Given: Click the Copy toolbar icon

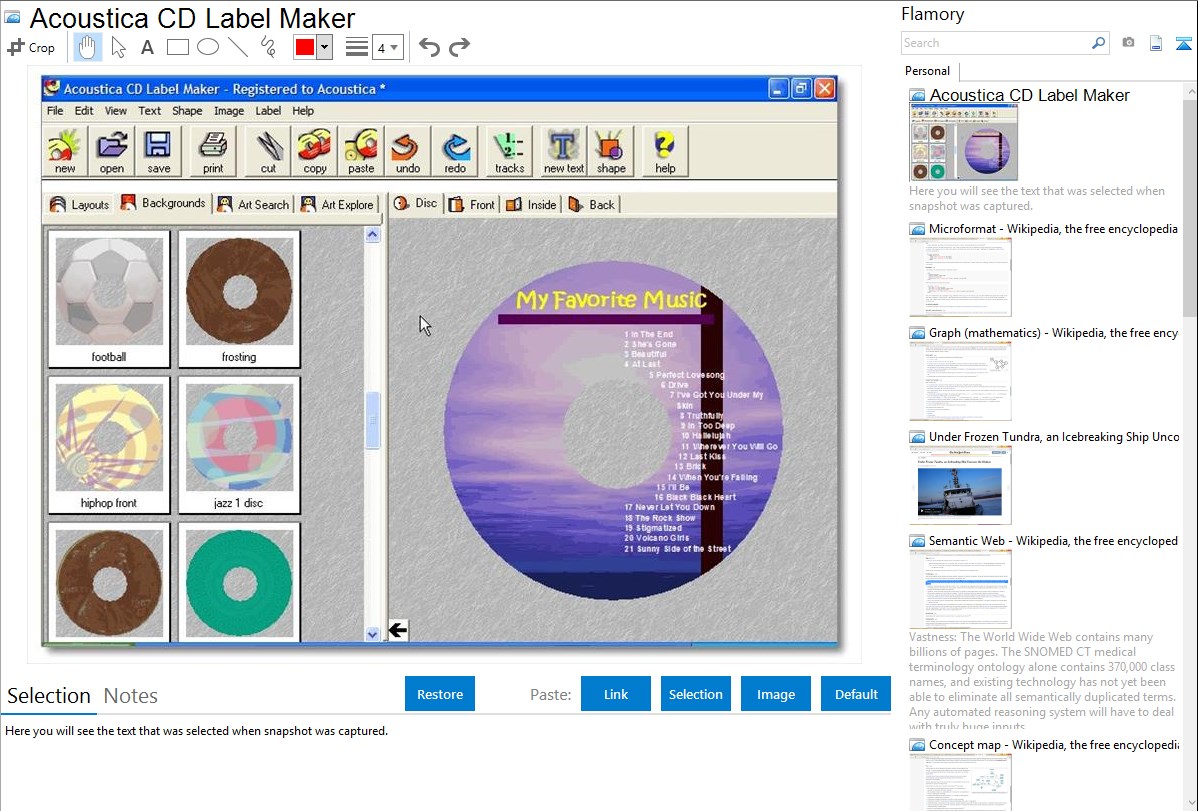Looking at the screenshot, I should [x=315, y=151].
